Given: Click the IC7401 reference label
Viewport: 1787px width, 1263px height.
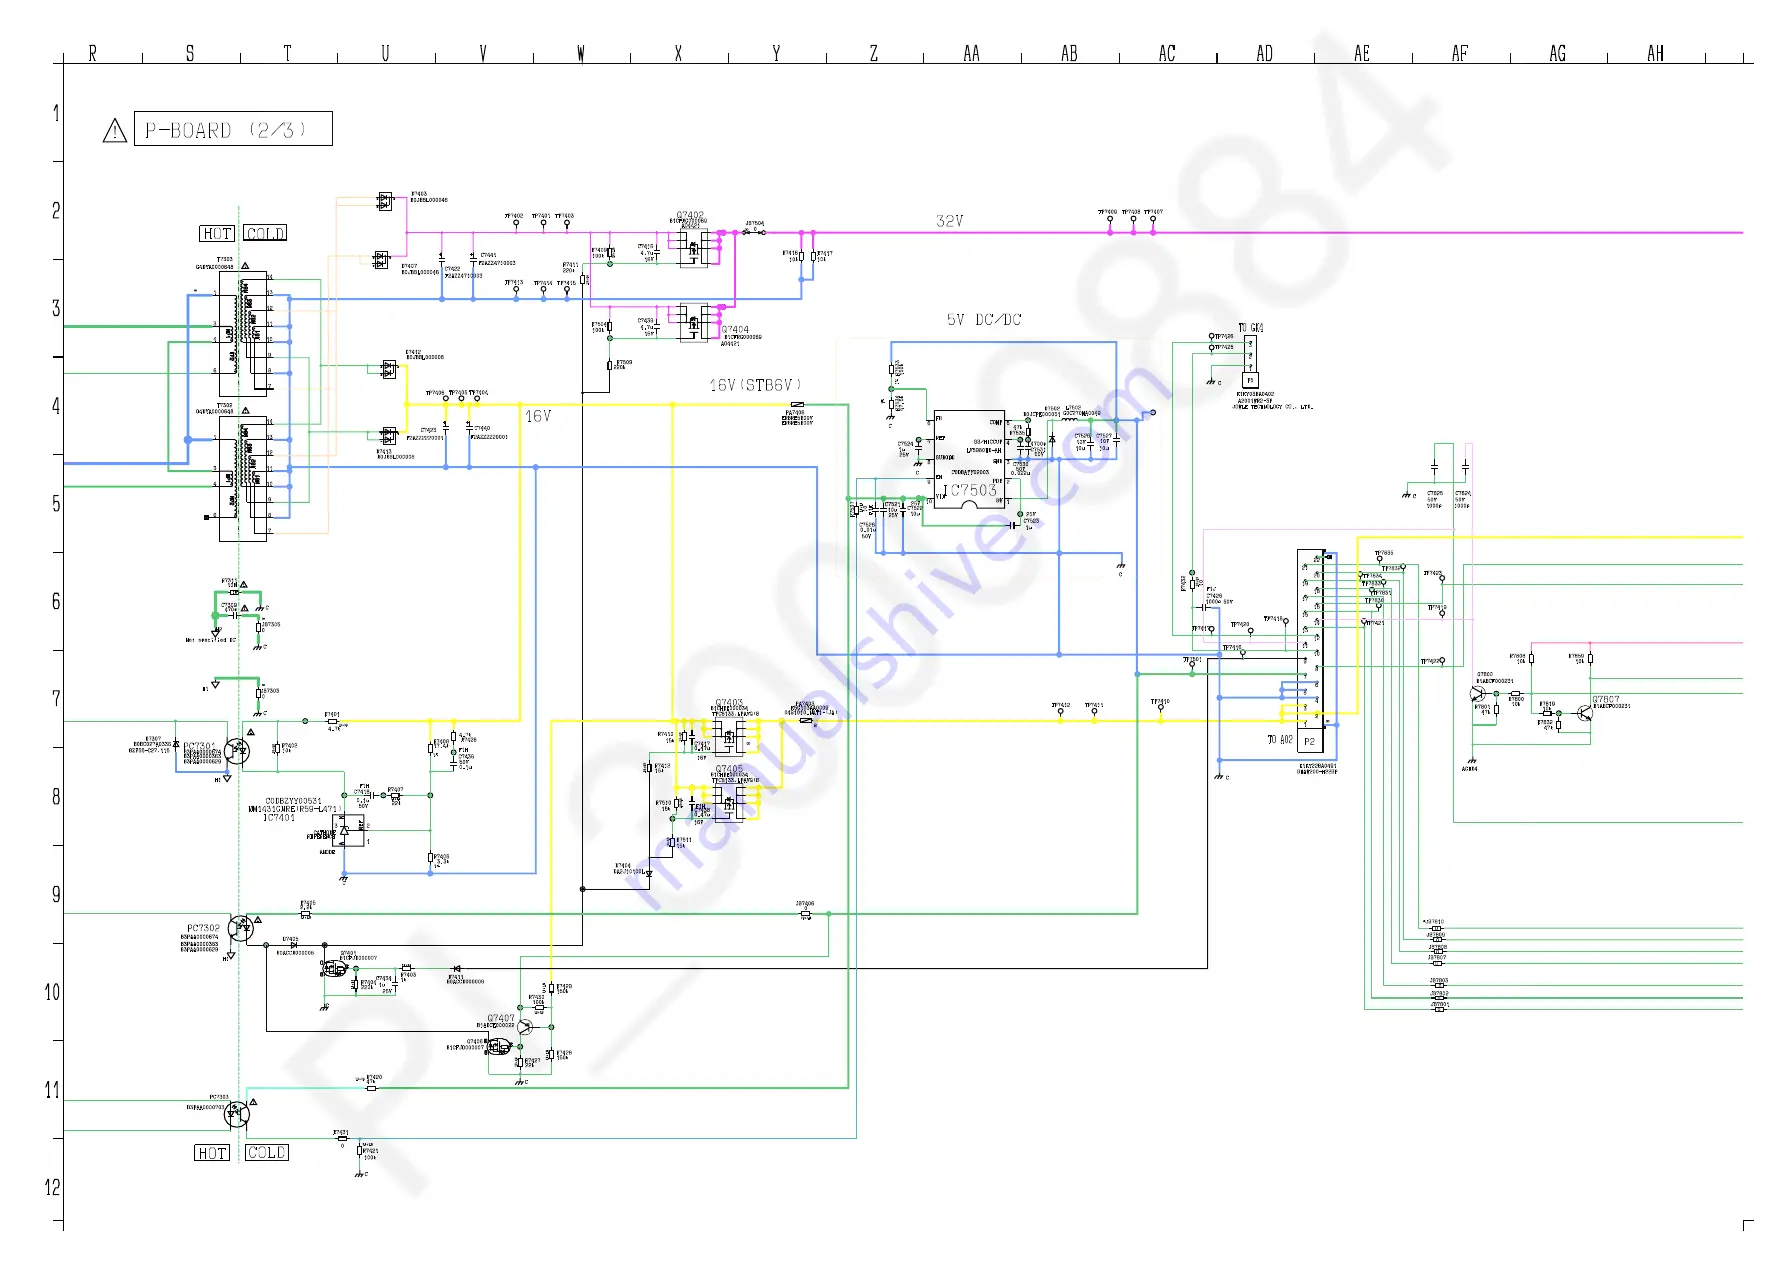Looking at the screenshot, I should 279,818.
